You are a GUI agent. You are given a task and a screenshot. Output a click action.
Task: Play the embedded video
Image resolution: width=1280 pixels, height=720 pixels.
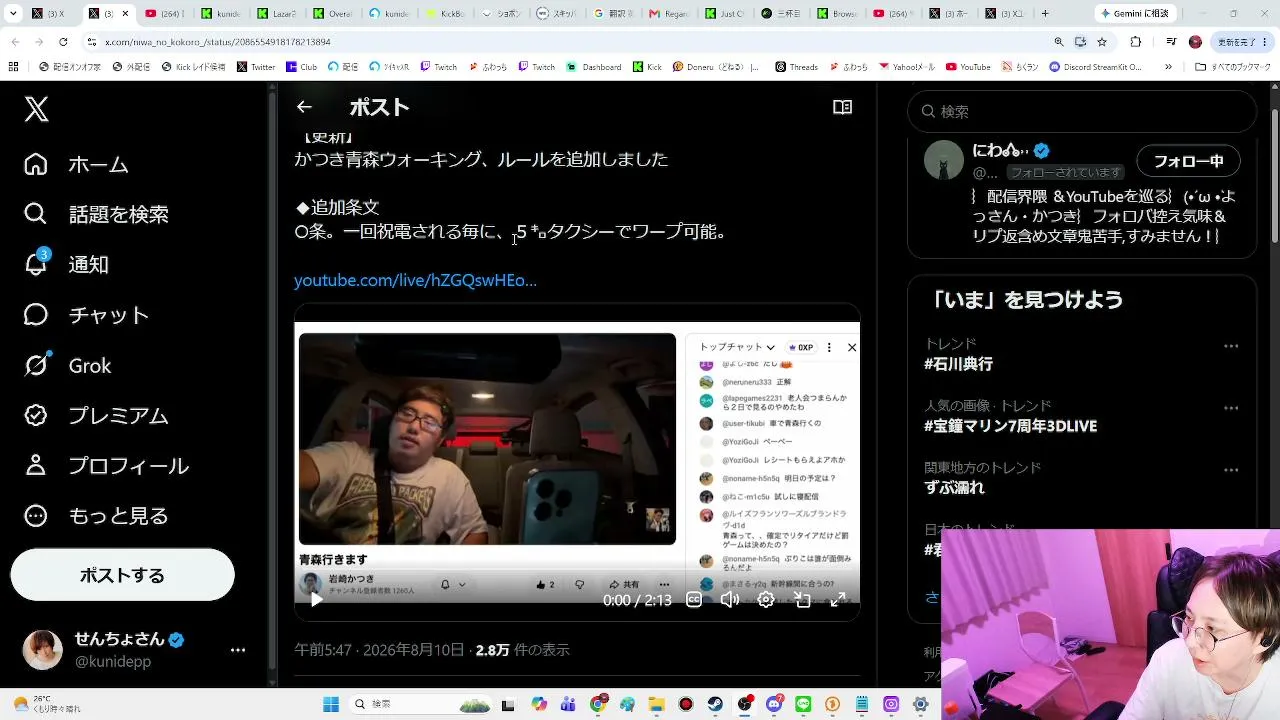click(x=316, y=599)
